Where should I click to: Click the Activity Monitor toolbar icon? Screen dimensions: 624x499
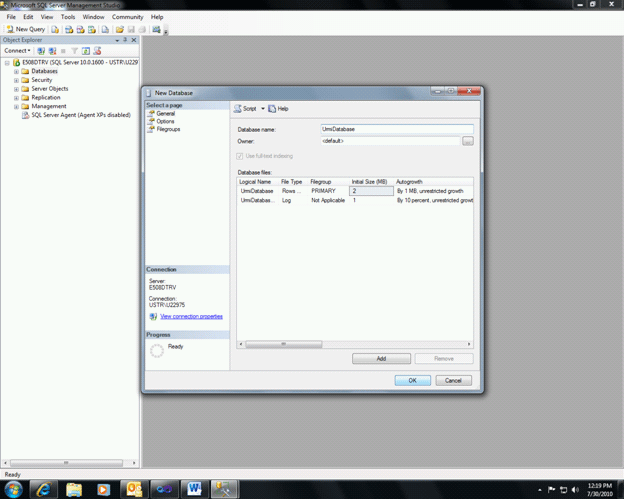pyautogui.click(x=156, y=29)
